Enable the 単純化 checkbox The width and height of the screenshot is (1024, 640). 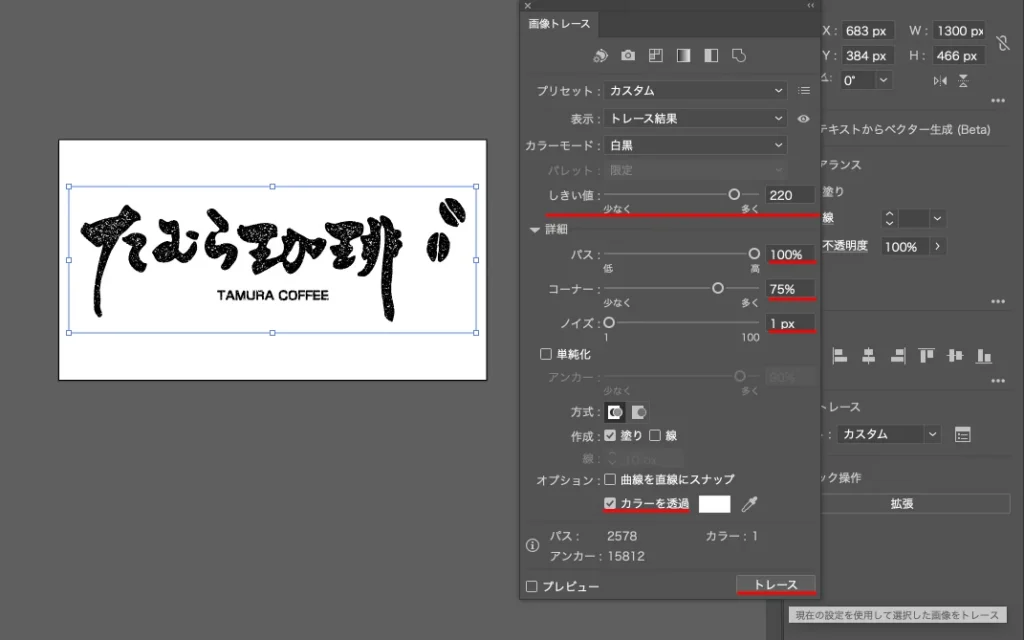click(x=546, y=354)
